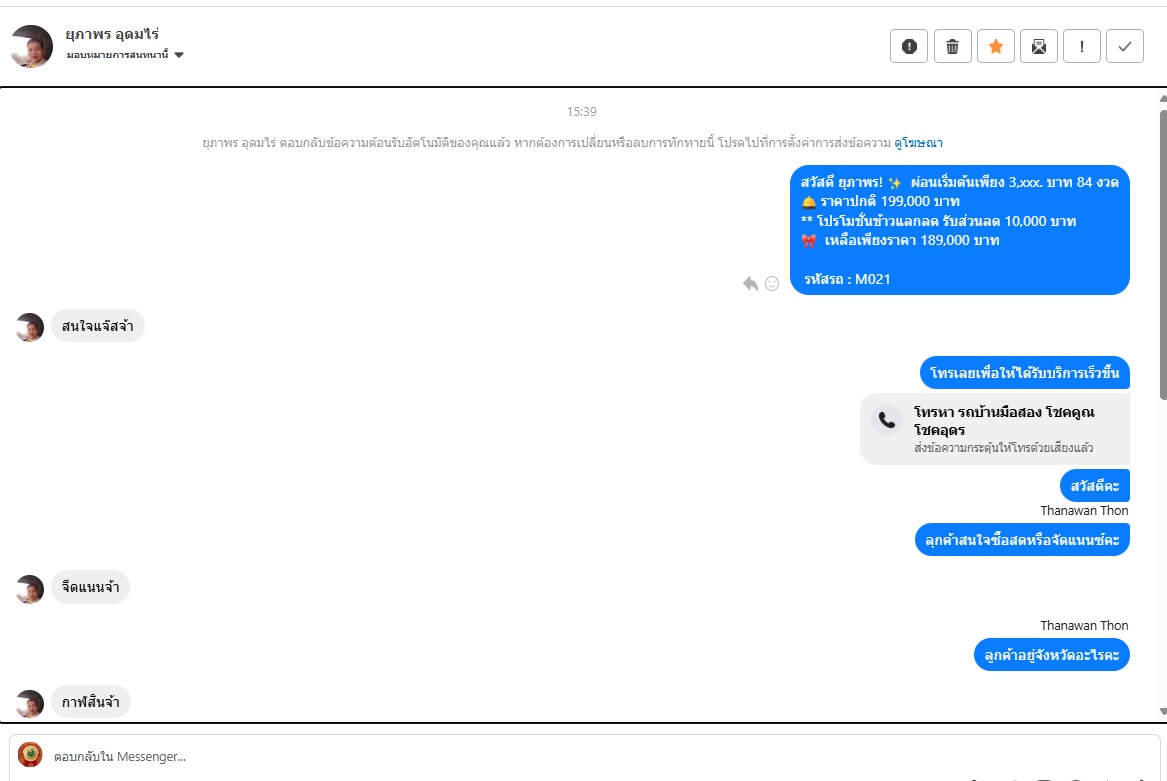The image size is (1167, 781).
Task: Mark conversation unread with envelope icon
Action: (x=1039, y=46)
